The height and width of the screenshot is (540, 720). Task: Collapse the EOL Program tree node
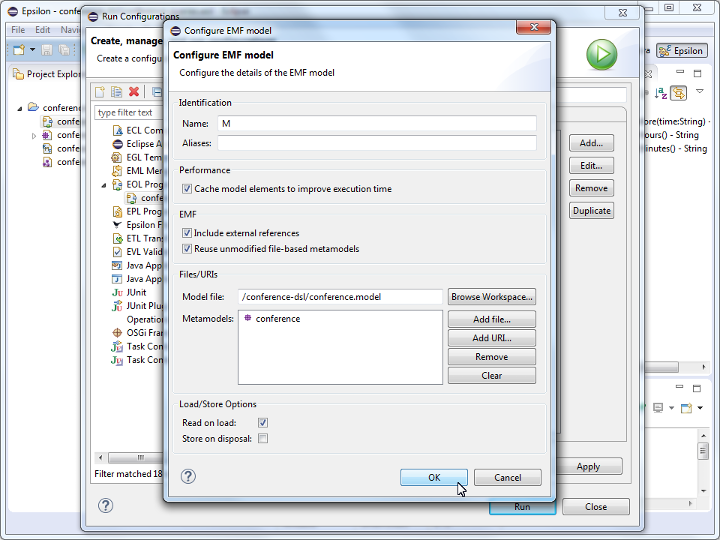click(104, 185)
